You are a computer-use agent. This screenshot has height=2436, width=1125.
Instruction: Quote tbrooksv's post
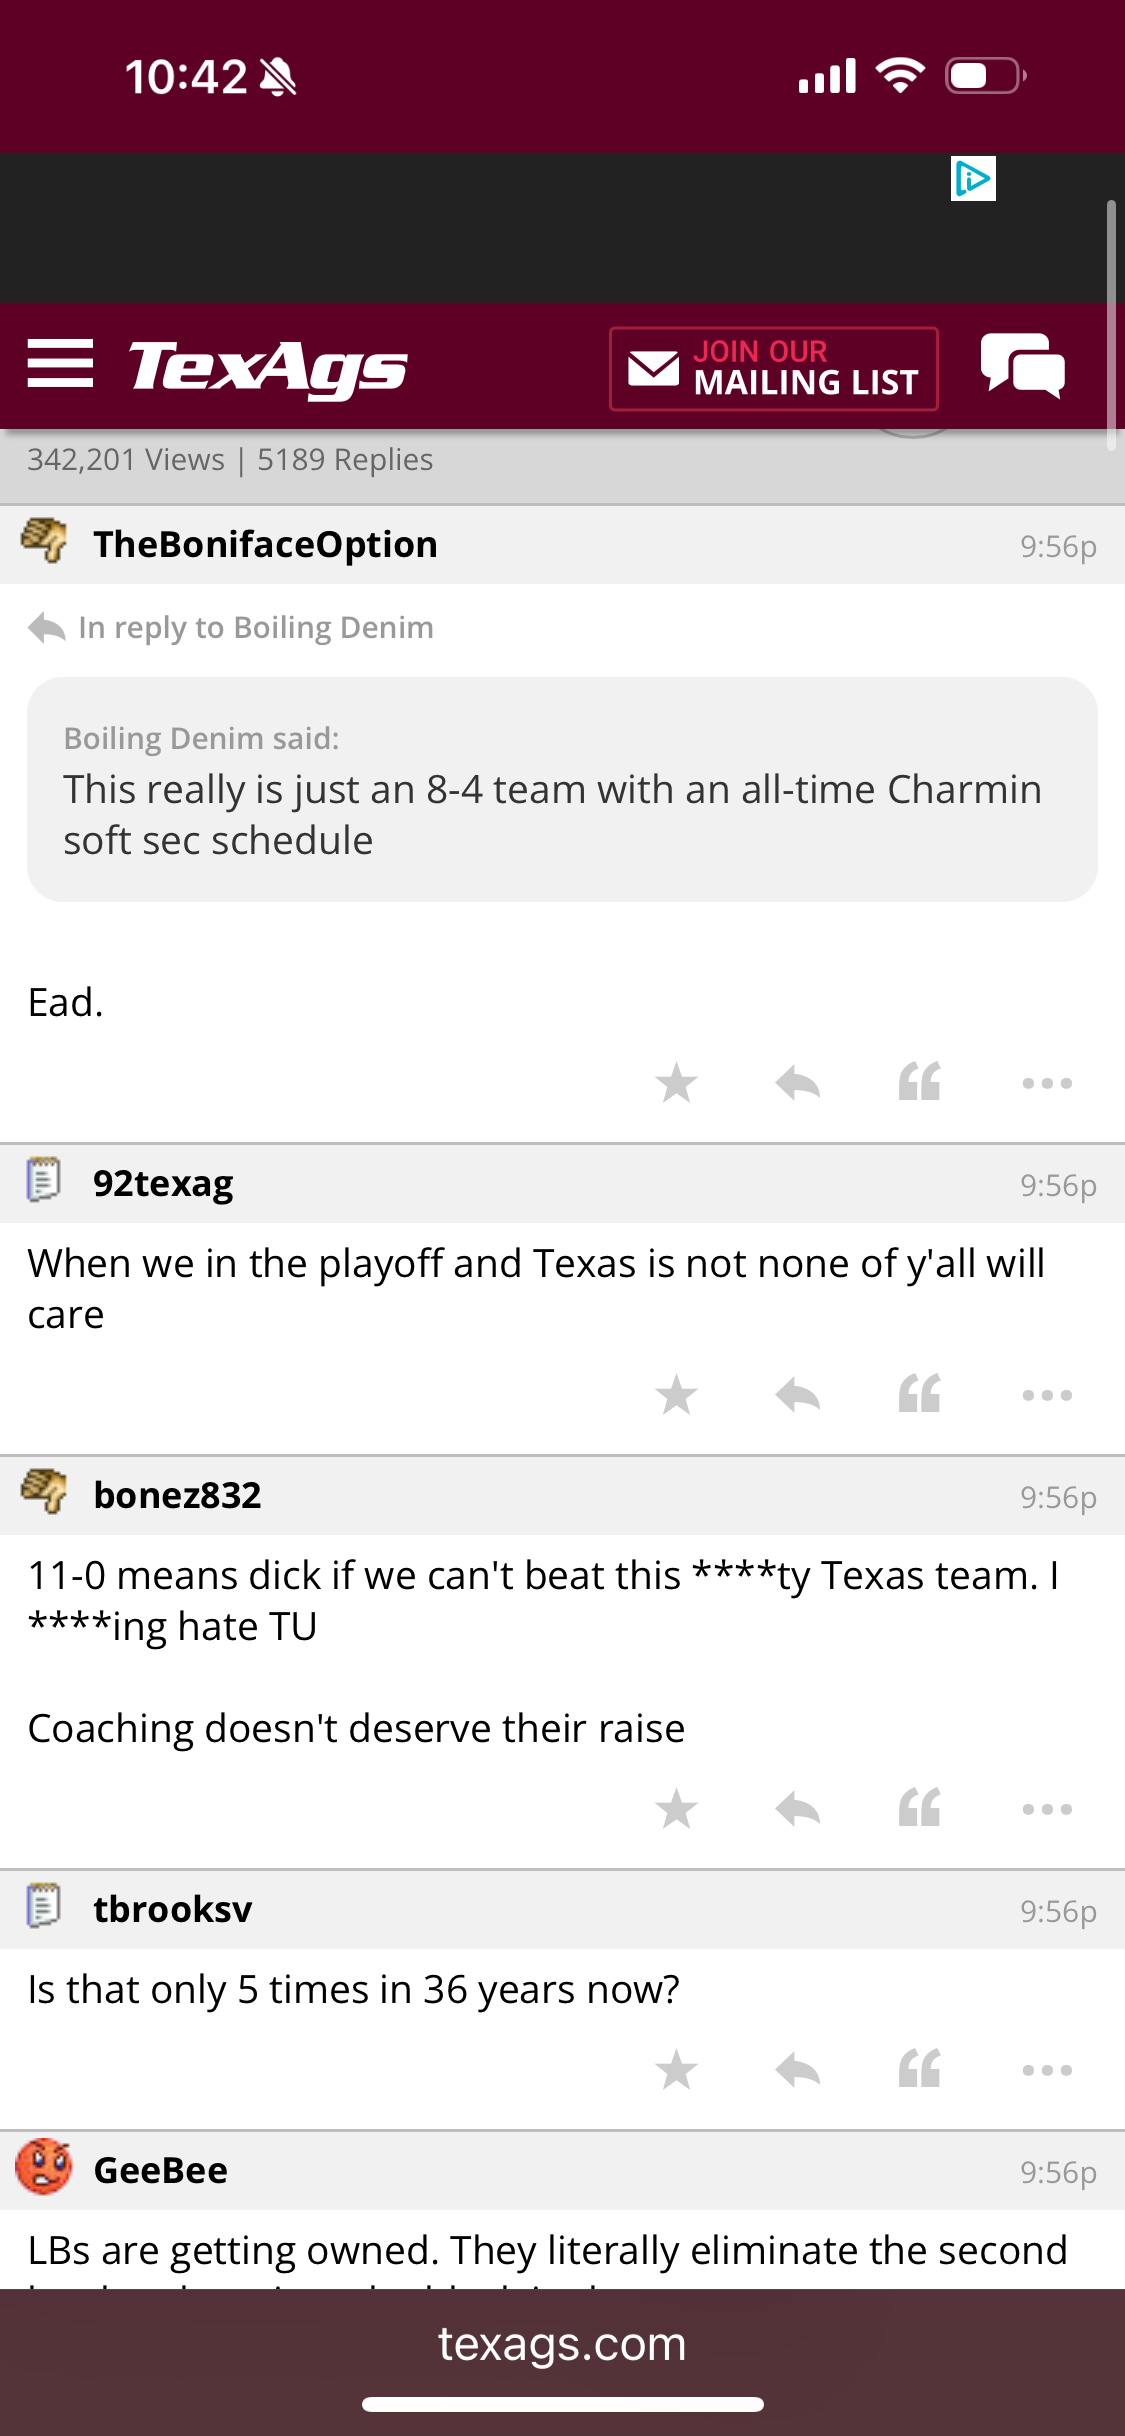click(x=920, y=2070)
